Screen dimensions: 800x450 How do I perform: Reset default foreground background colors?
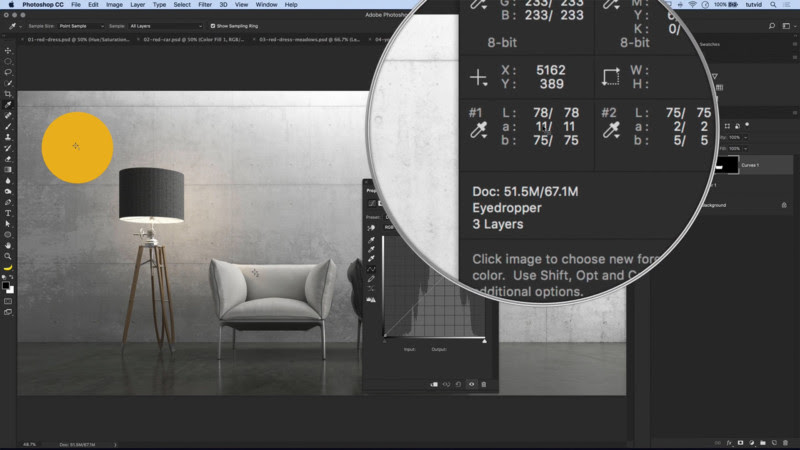coord(4,278)
